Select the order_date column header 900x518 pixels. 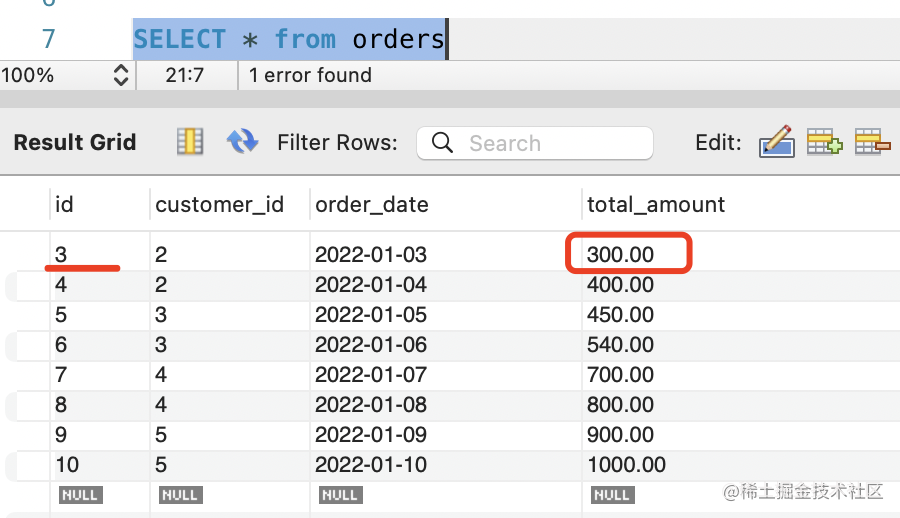click(x=372, y=205)
